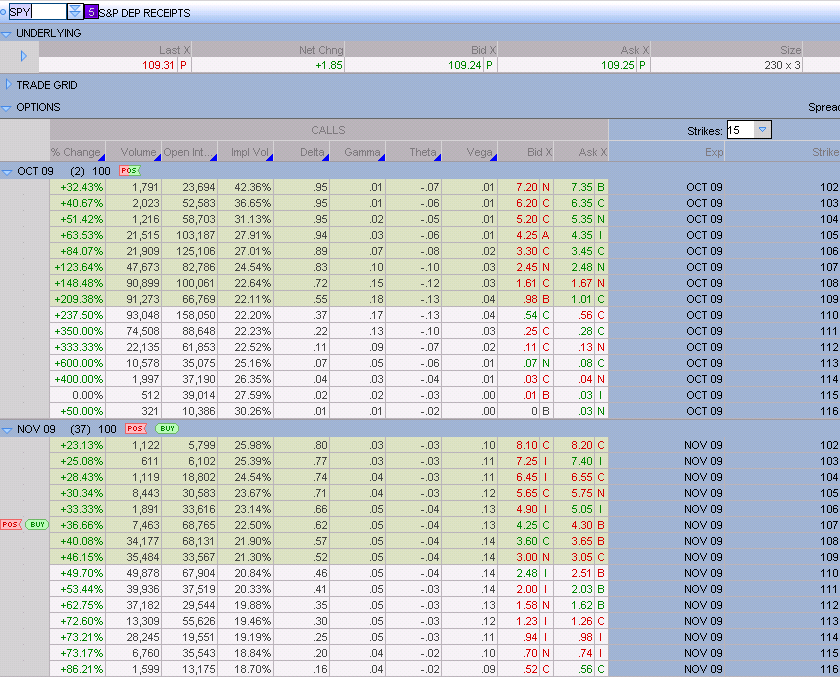This screenshot has width=840, height=677.
Task: Click the NOV 09 108 call ask 3.65
Action: (x=582, y=541)
